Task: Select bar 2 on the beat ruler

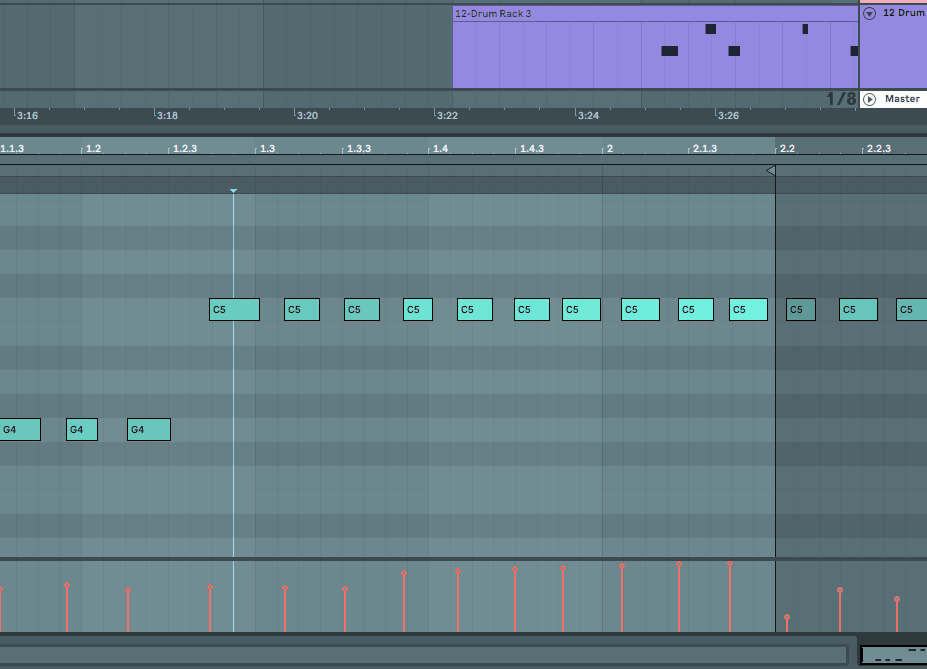Action: 610,148
